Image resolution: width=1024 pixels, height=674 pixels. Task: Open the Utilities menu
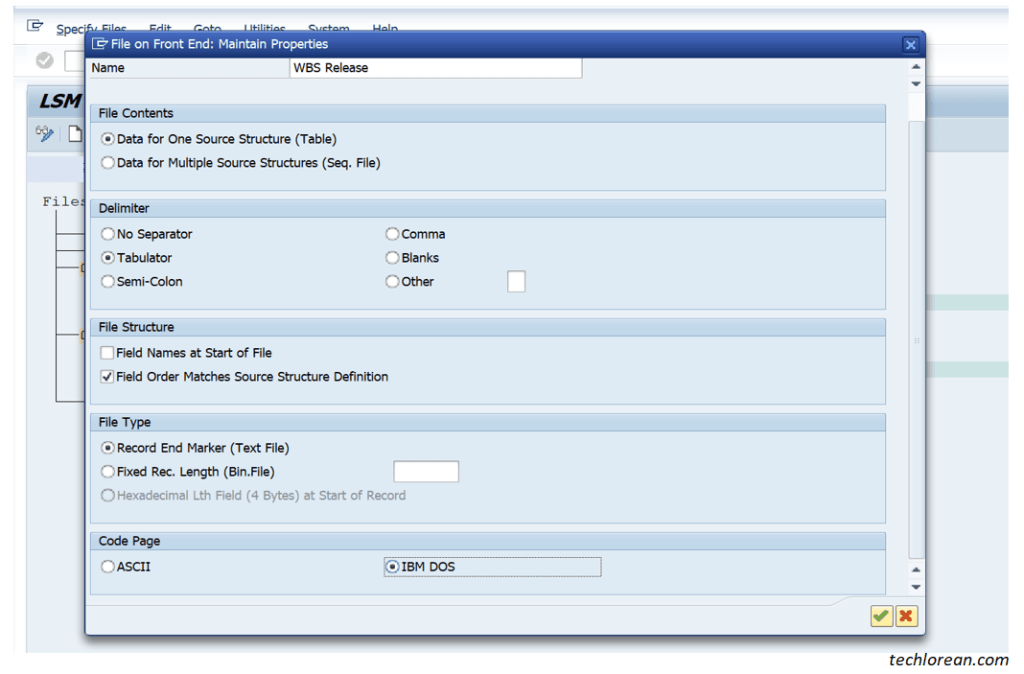coord(262,28)
